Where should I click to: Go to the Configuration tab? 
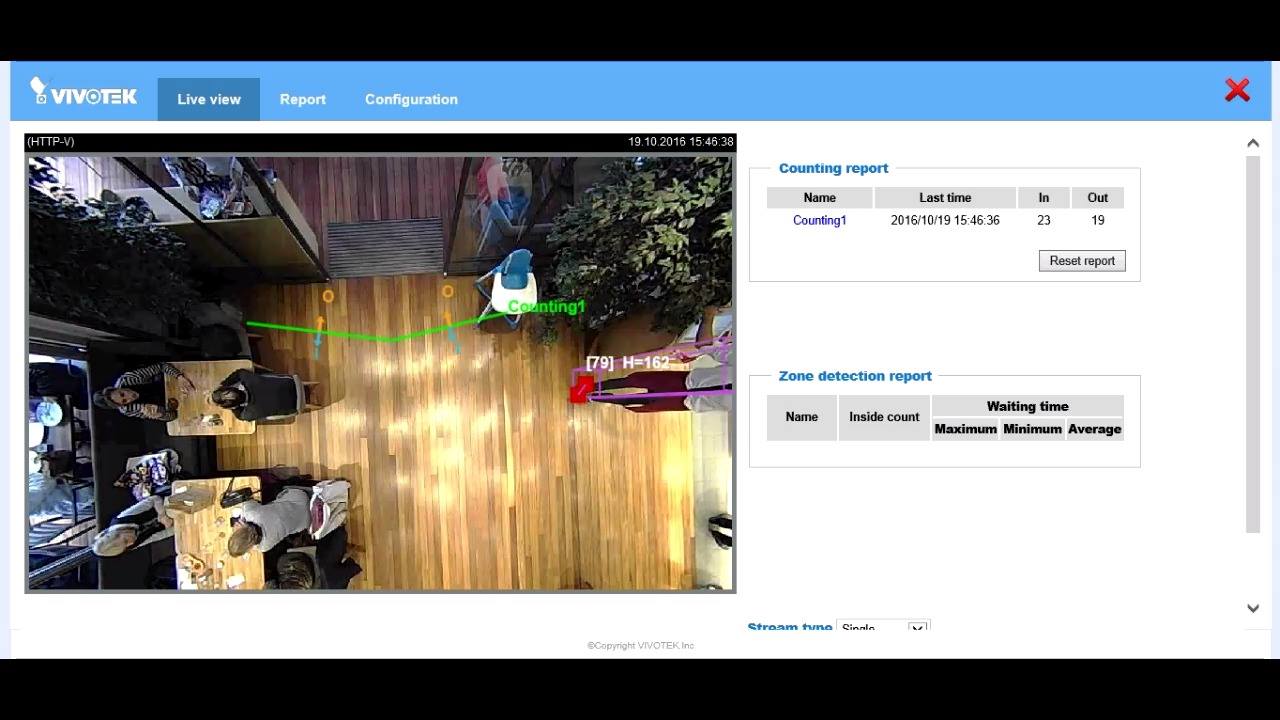click(x=411, y=99)
